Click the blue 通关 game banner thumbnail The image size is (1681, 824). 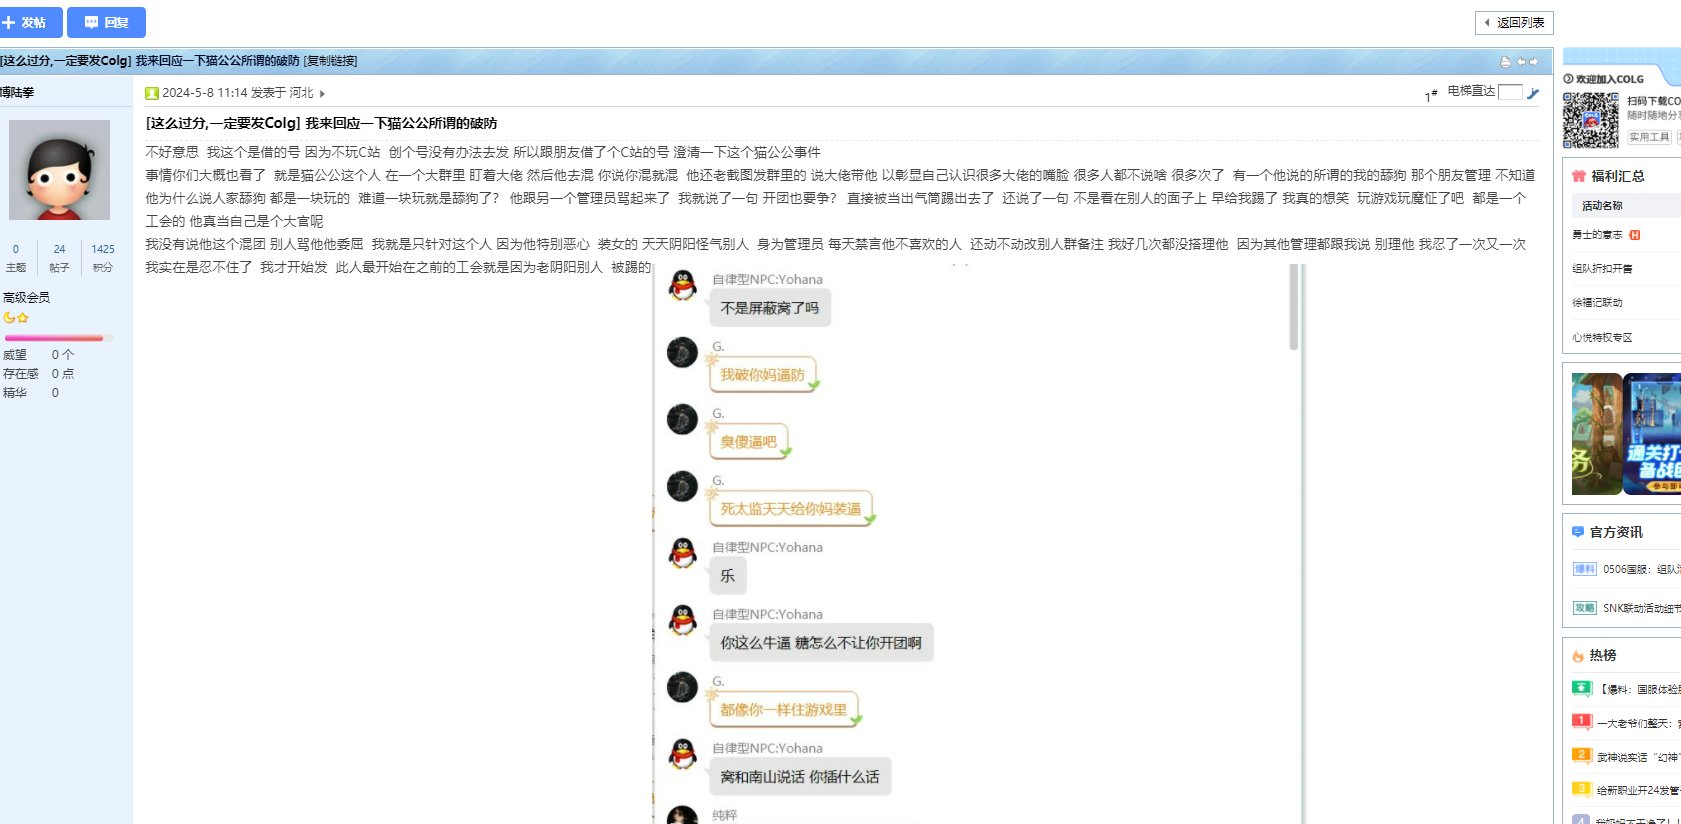coord(1652,434)
